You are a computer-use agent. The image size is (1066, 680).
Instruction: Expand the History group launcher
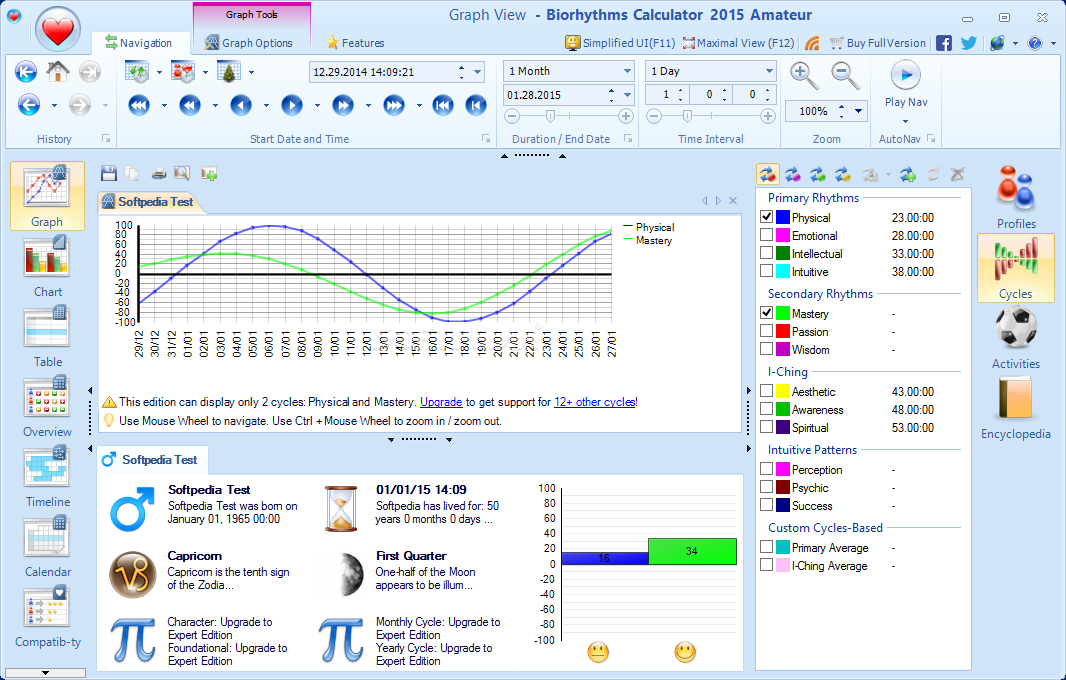[106, 138]
